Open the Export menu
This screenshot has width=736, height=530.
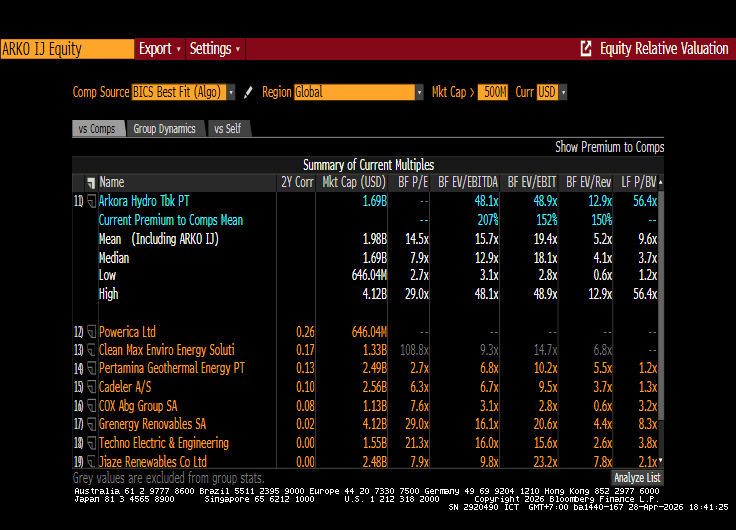tap(160, 49)
